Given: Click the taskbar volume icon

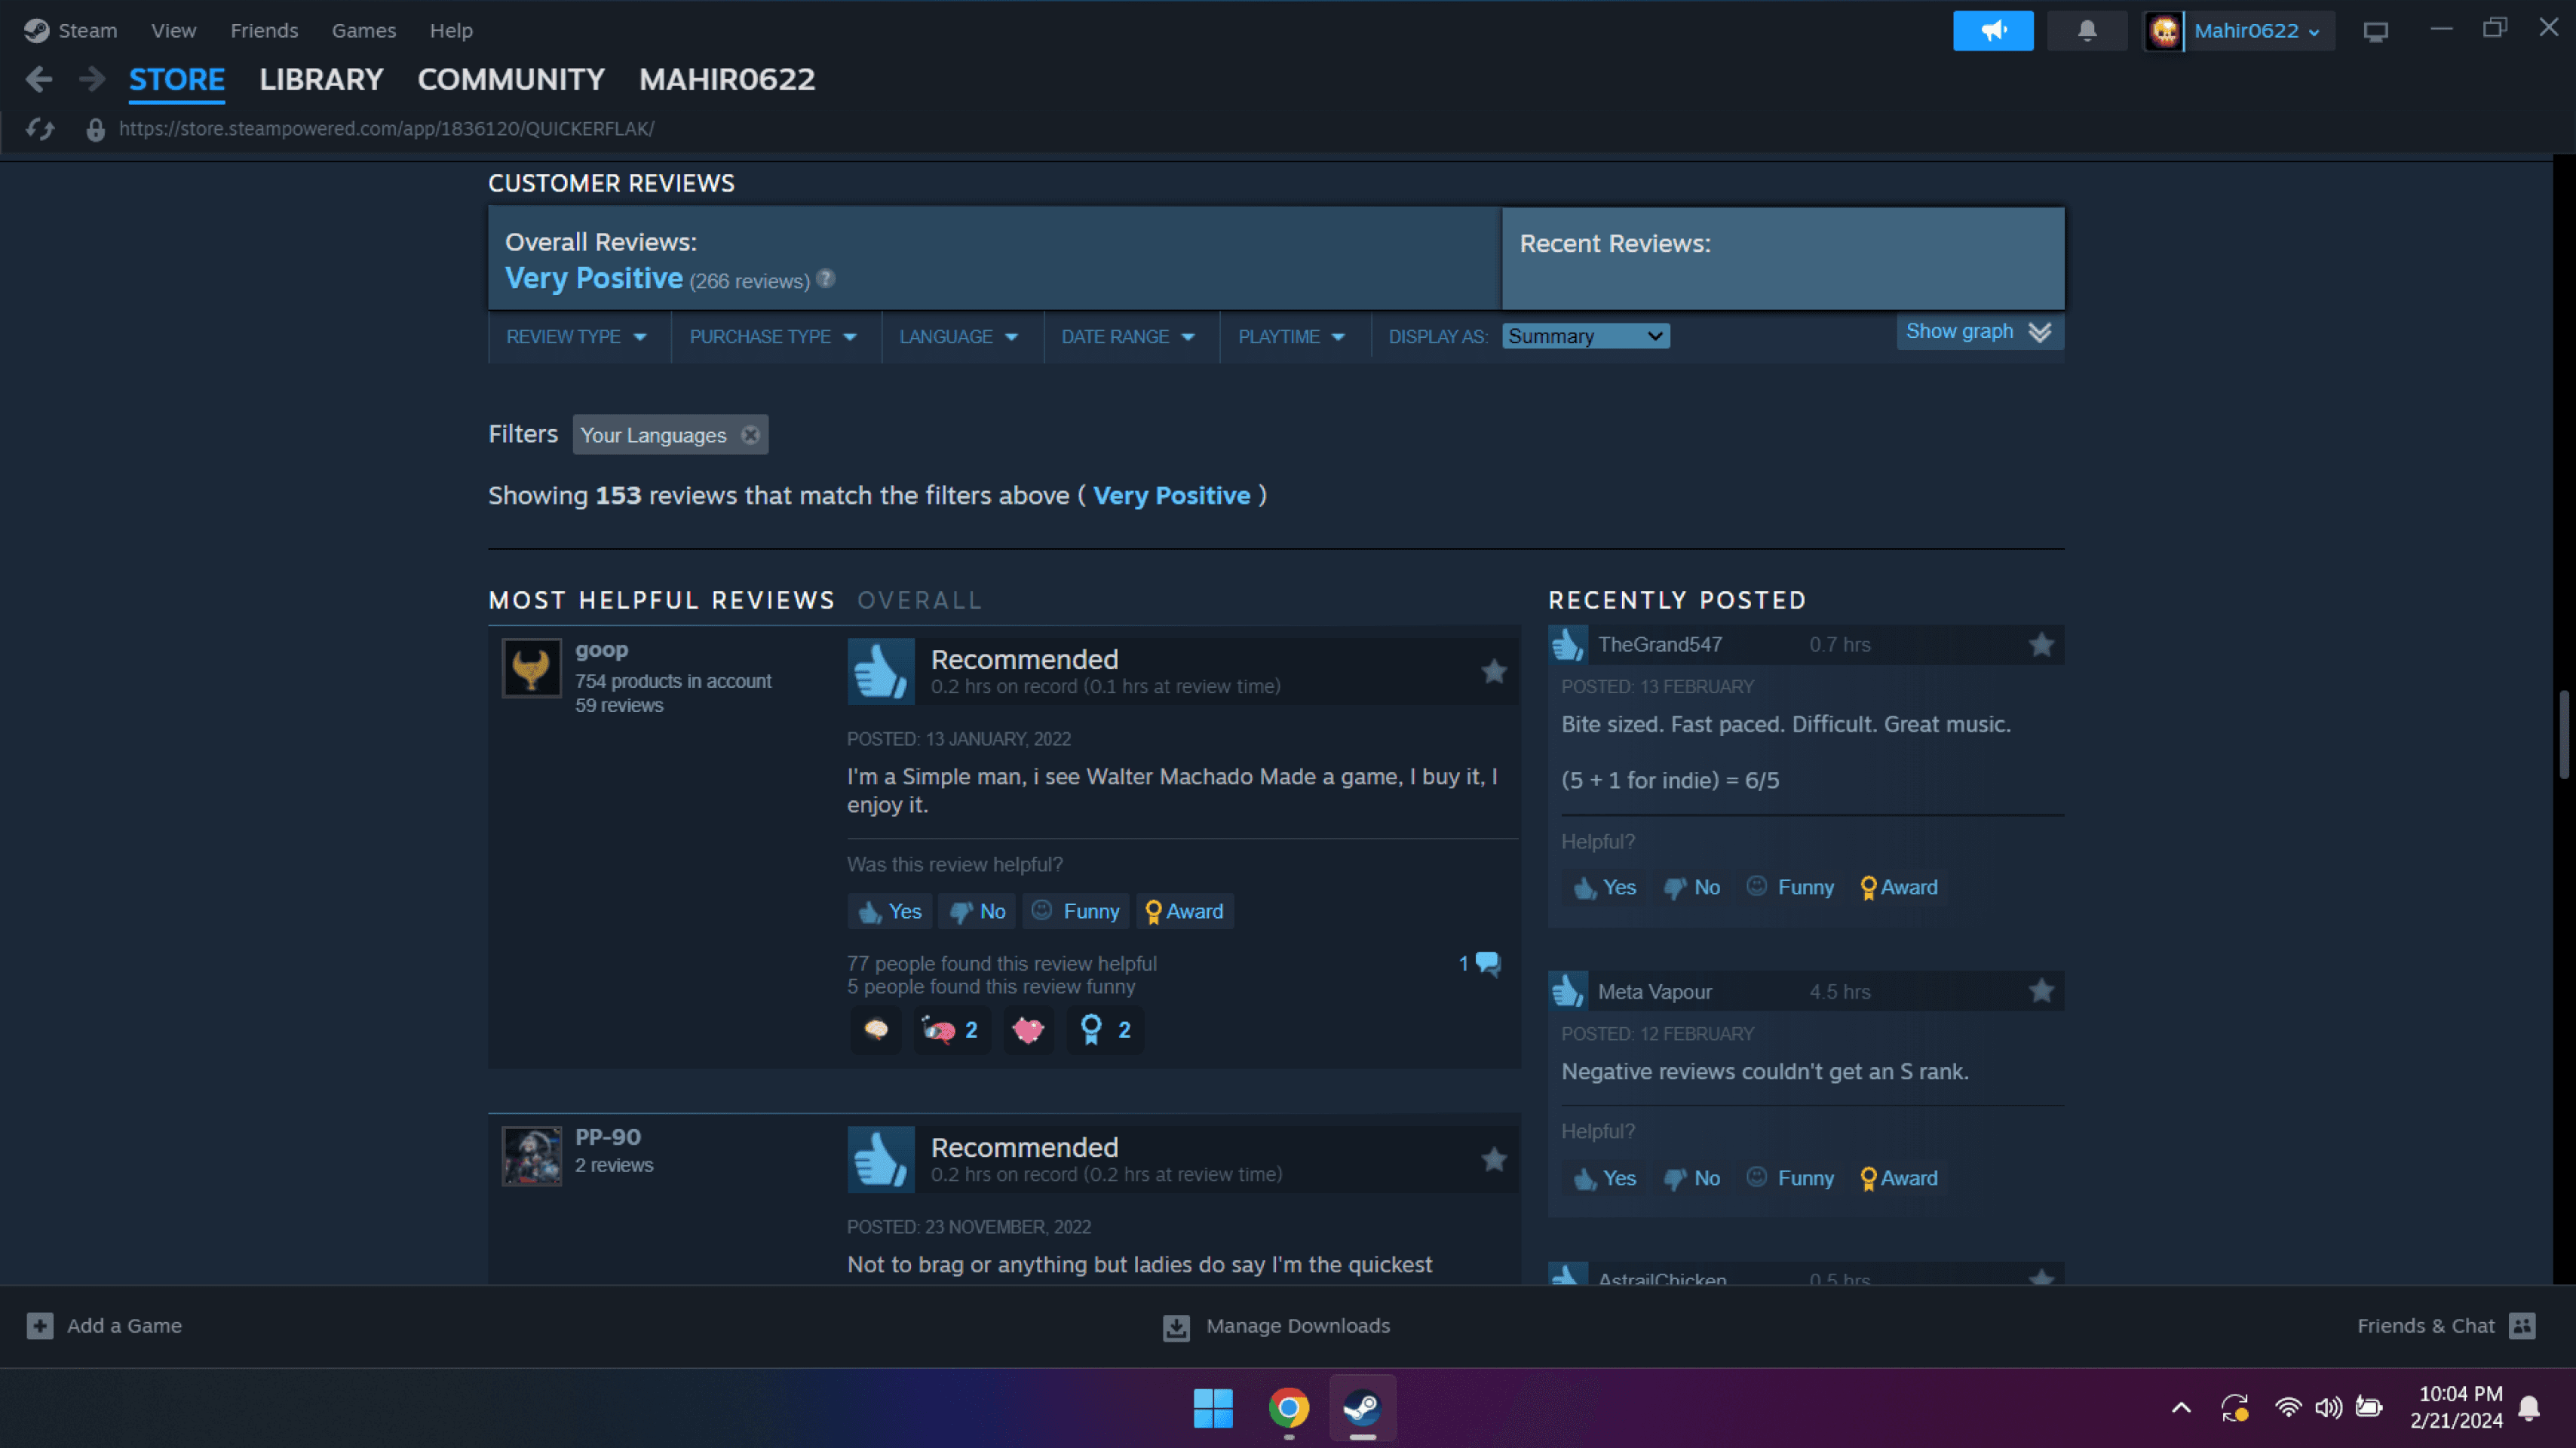Looking at the screenshot, I should (x=2328, y=1408).
